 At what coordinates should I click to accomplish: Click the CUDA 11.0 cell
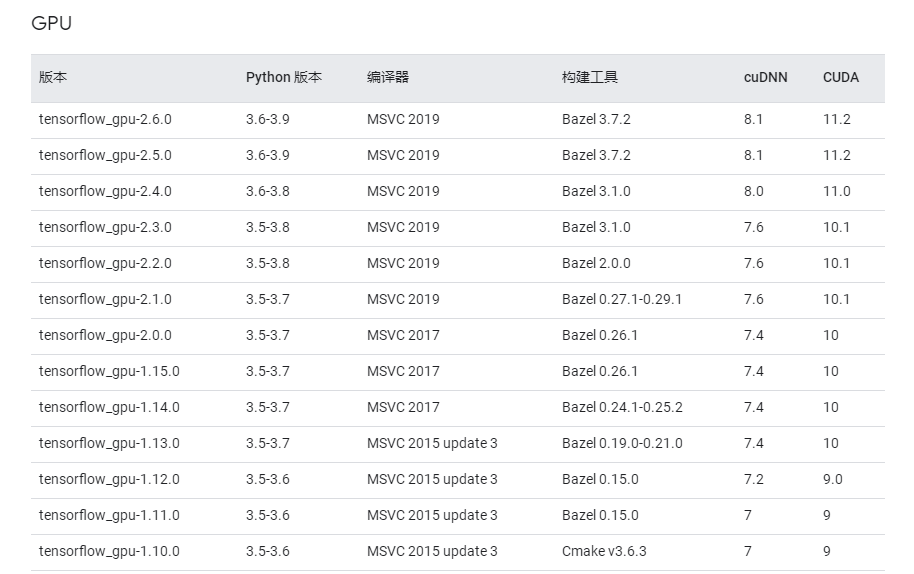[836, 192]
